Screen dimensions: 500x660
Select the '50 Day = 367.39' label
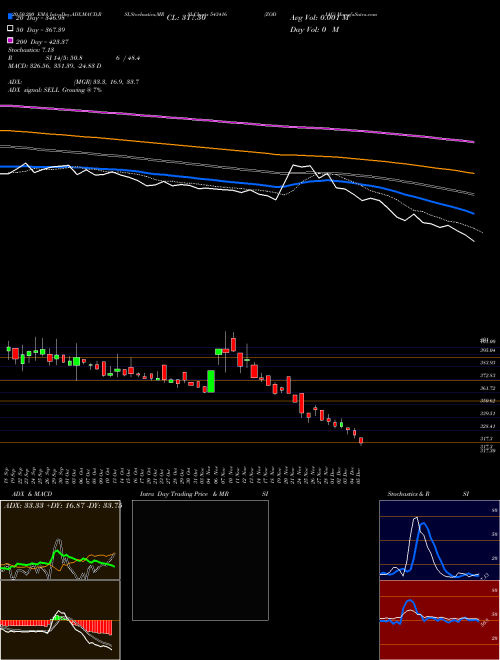40,30
